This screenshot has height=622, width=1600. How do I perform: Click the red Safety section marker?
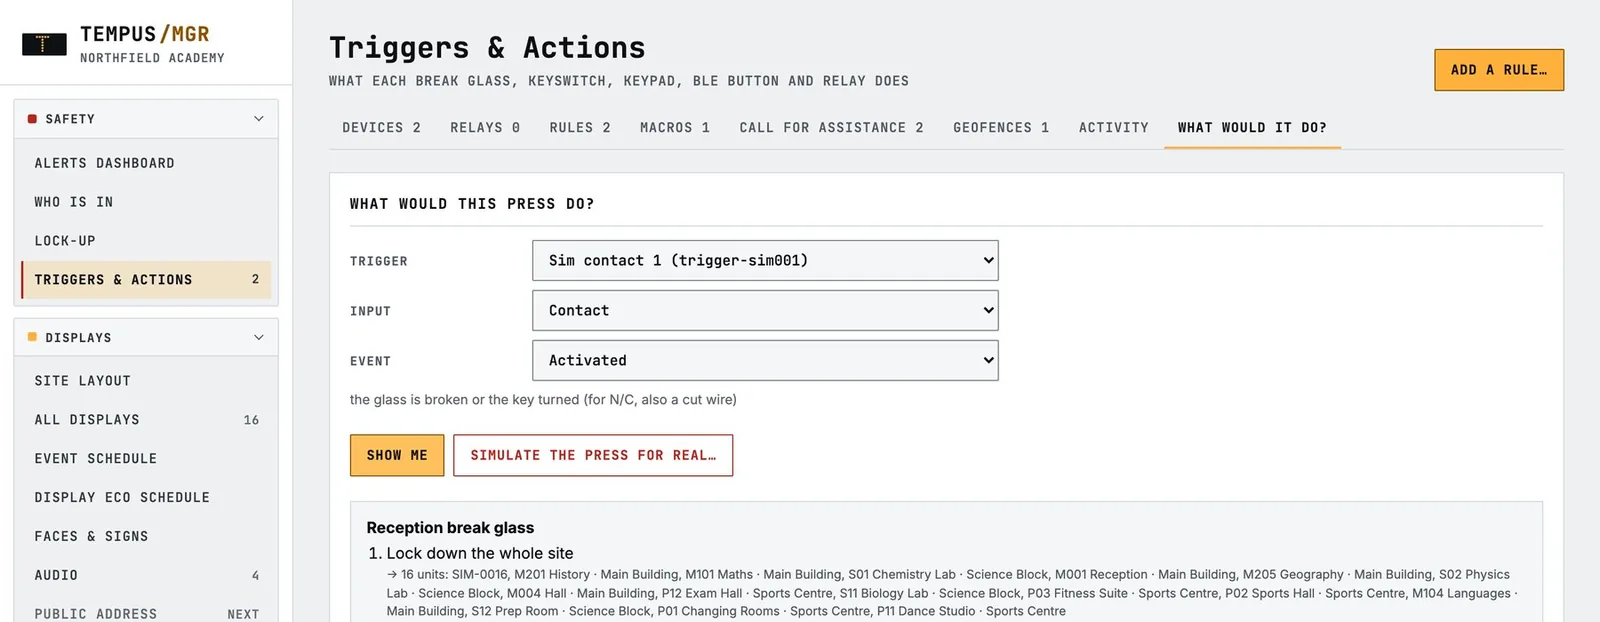(32, 119)
